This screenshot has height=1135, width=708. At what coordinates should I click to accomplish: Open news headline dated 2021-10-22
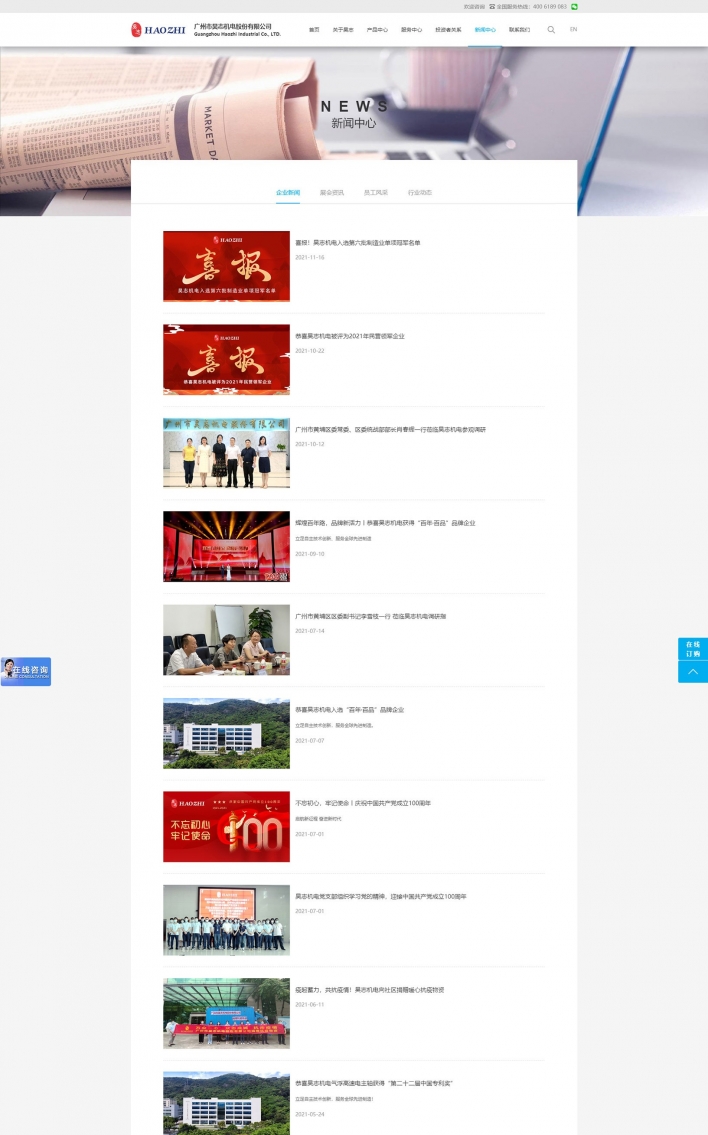point(350,336)
